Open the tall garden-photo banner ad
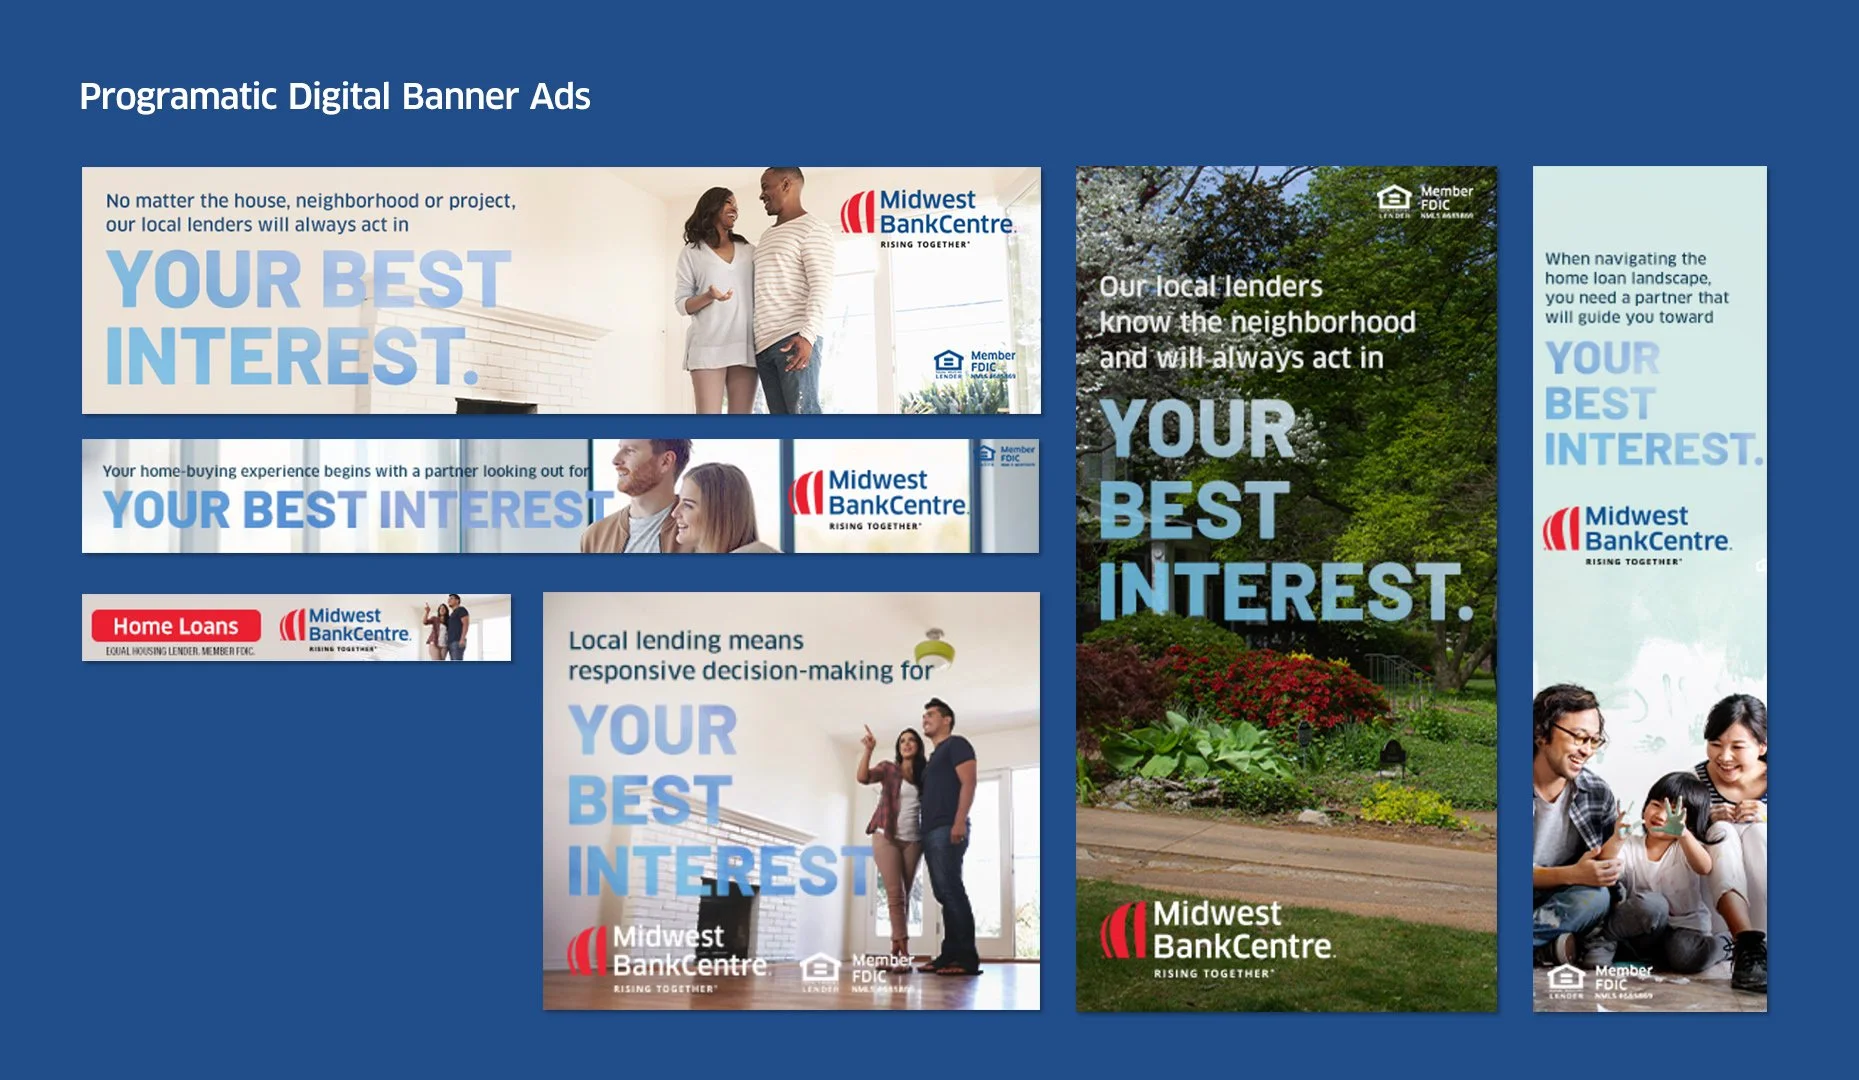 1286,589
